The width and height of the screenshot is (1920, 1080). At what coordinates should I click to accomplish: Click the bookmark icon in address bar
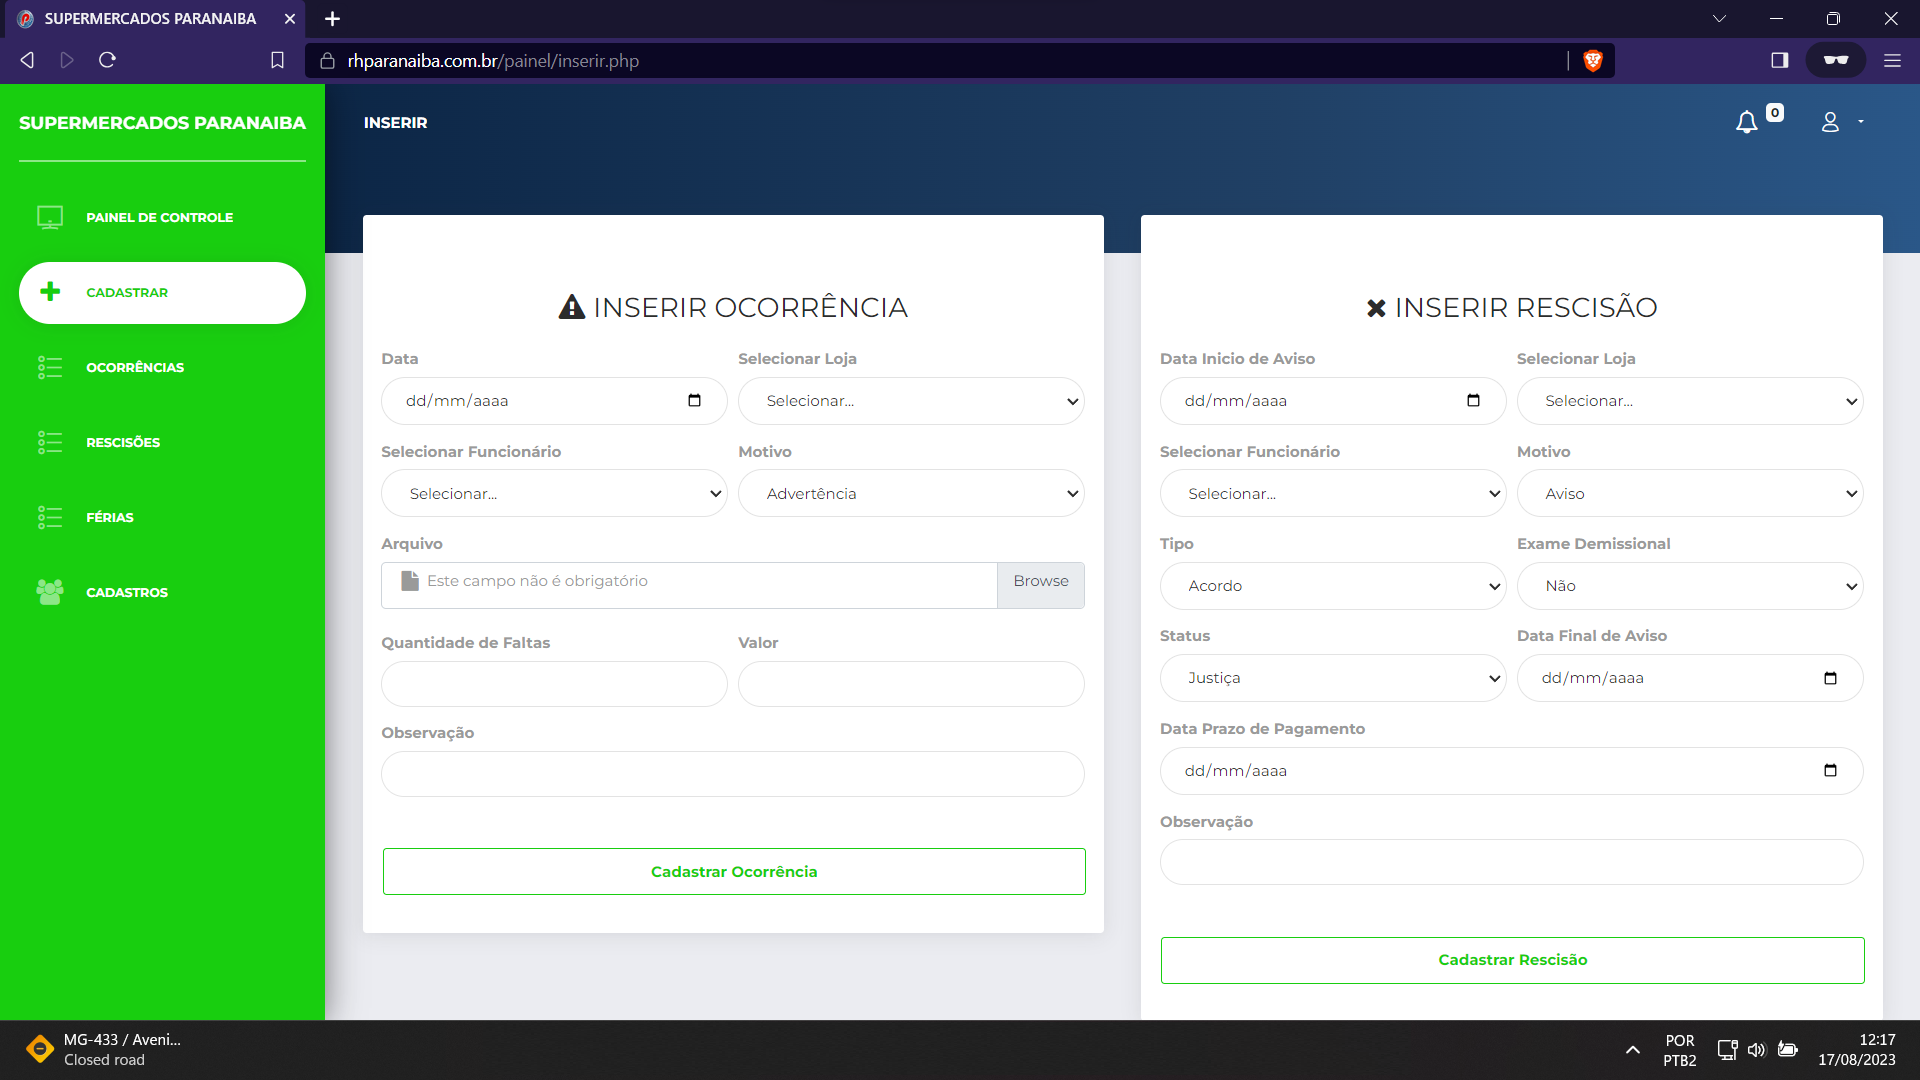pos(277,60)
